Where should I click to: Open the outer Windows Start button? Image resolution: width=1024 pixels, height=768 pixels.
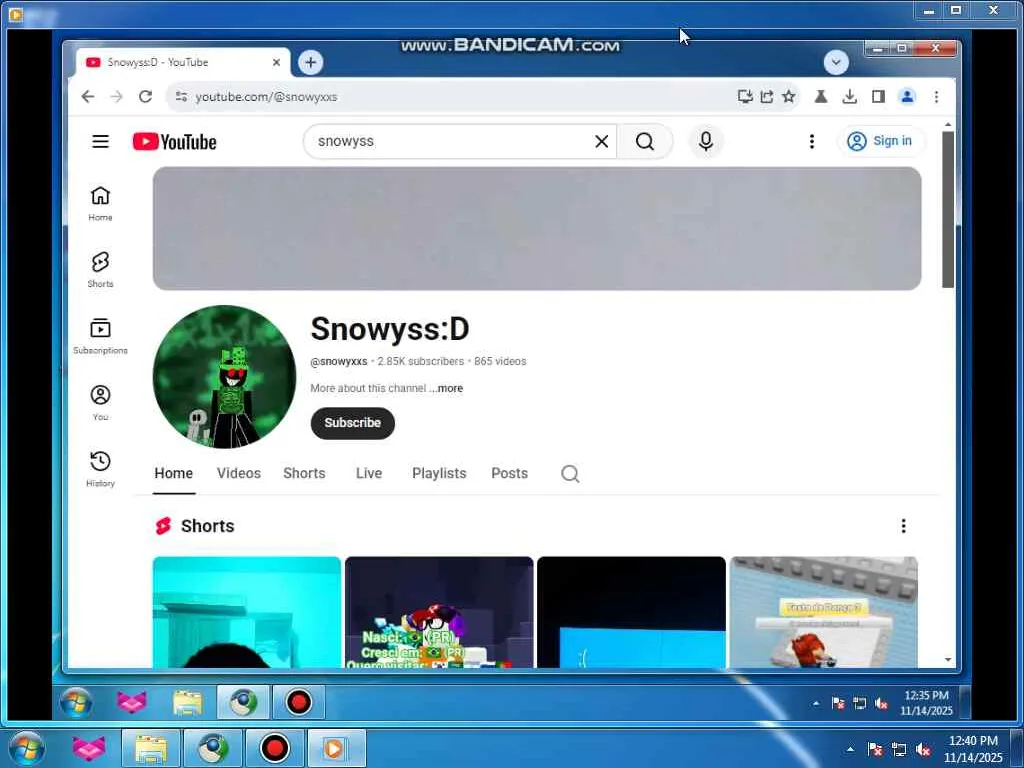pyautogui.click(x=25, y=748)
